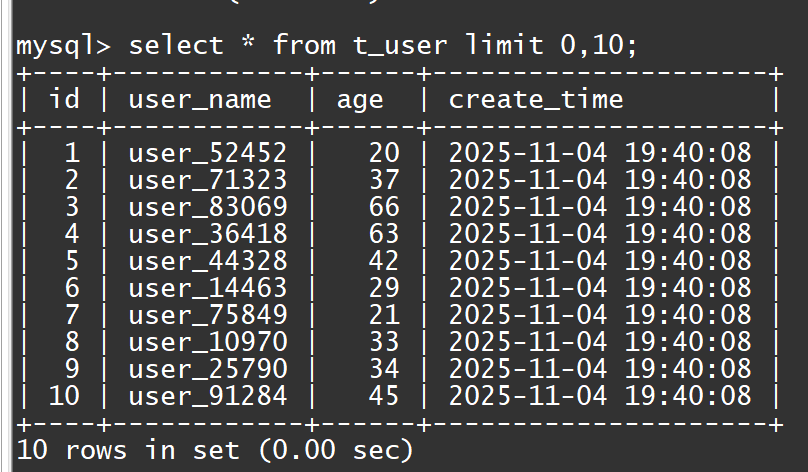This screenshot has width=808, height=472.
Task: Click the '10 rows in set (0.00 sec)' result line
Action: coord(215,449)
